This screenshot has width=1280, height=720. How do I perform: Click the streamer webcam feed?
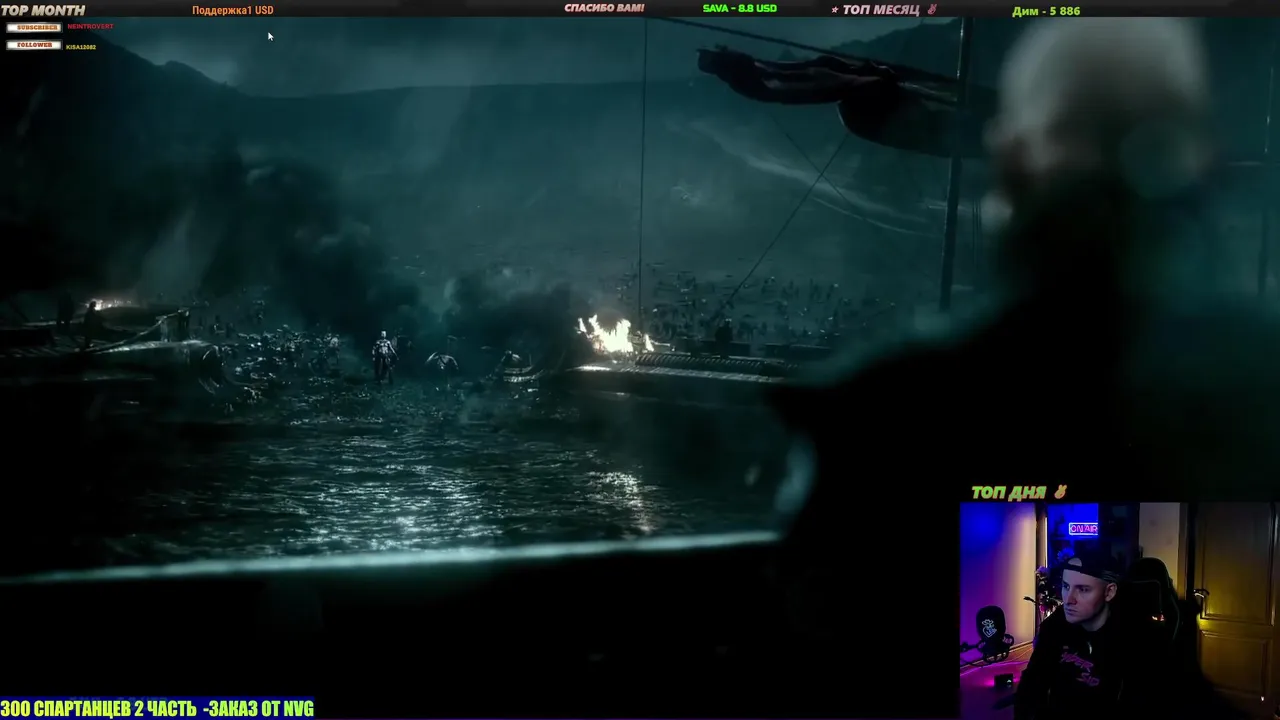[x=1120, y=611]
